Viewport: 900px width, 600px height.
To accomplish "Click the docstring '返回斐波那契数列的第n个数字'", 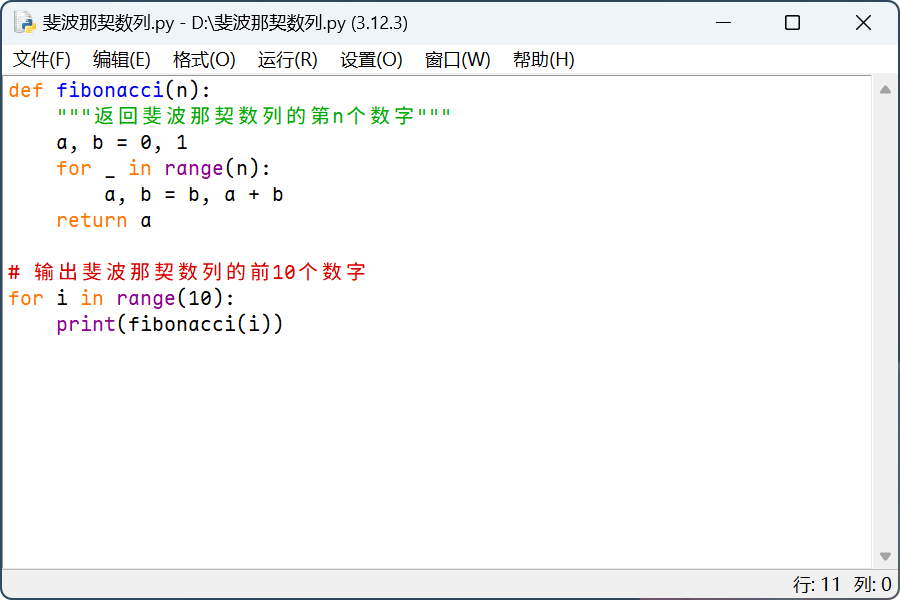I will (254, 116).
